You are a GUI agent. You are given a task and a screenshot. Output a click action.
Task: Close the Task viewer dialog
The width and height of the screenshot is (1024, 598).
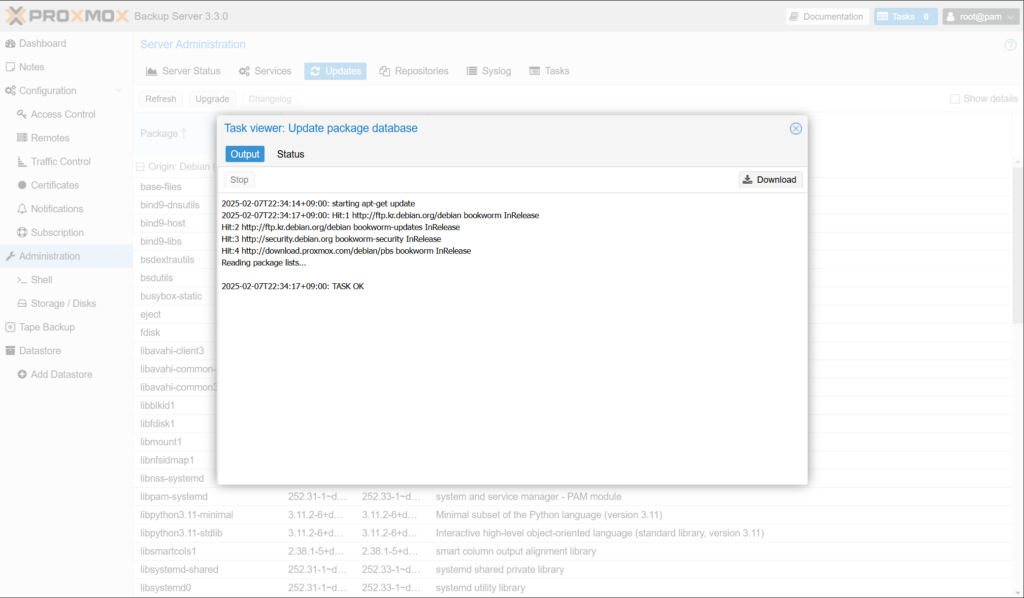click(x=796, y=128)
